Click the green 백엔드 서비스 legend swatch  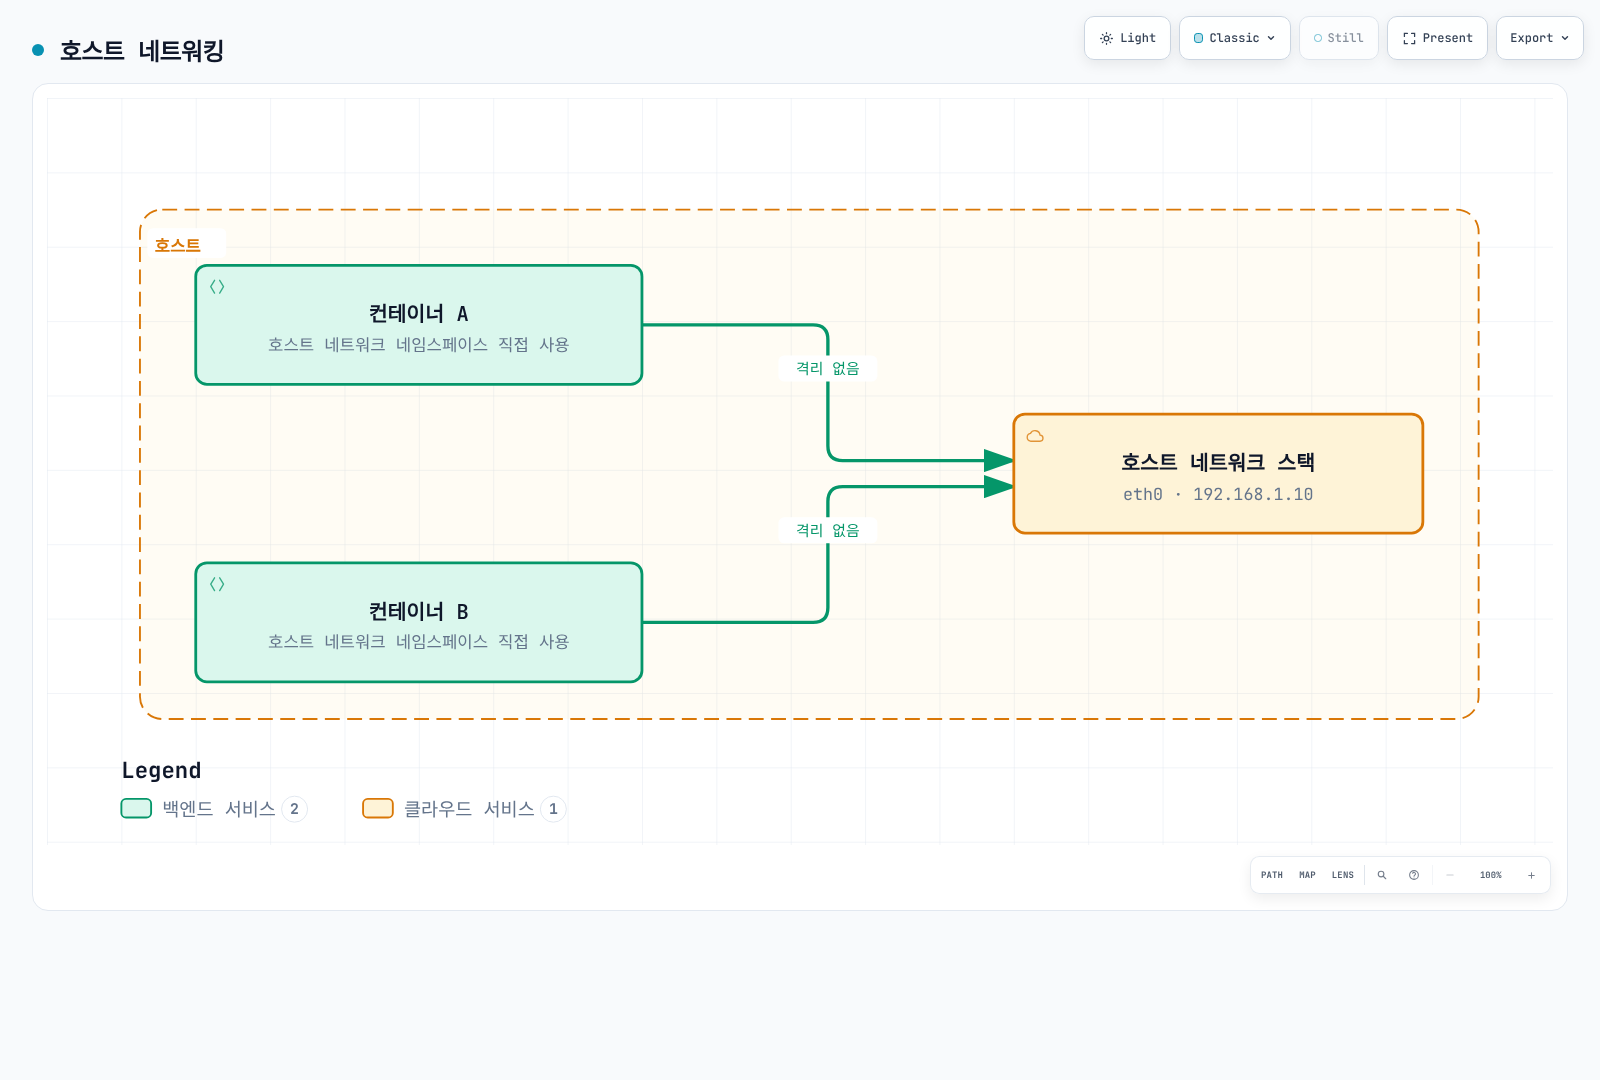click(x=136, y=808)
